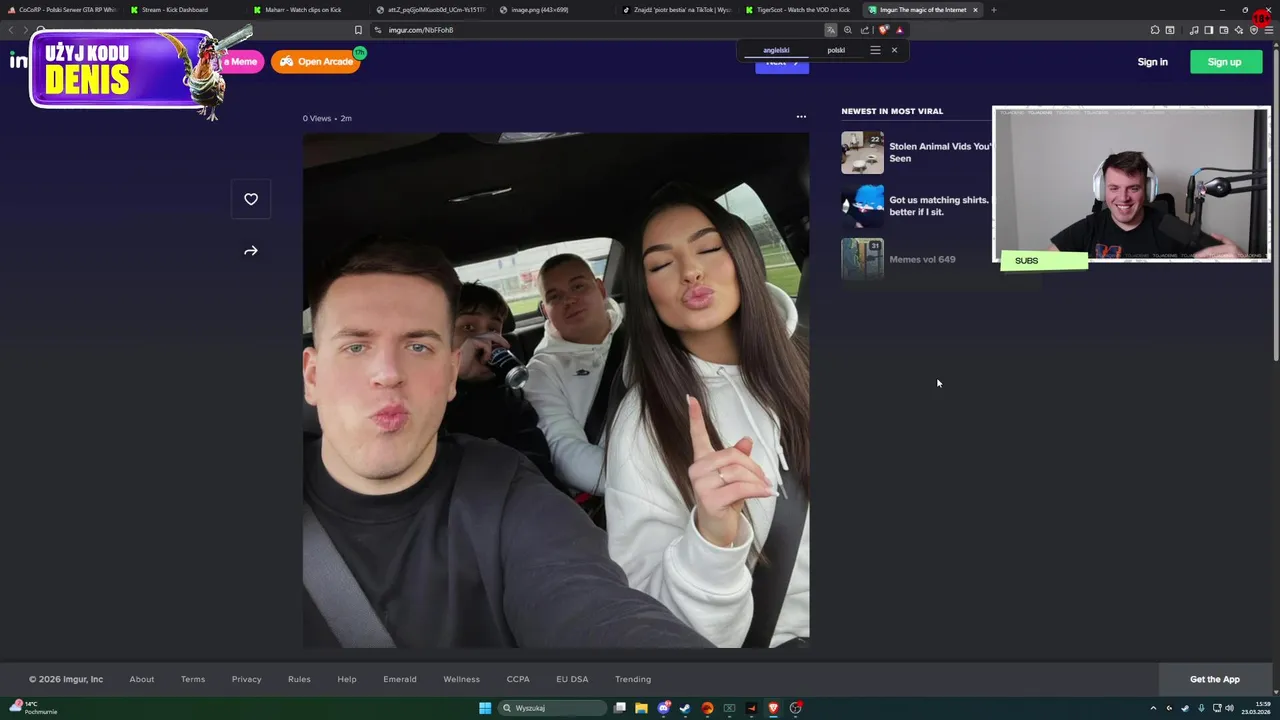This screenshot has height=720, width=1280.
Task: Open the browser main hamburger menu
Action: point(1269,30)
